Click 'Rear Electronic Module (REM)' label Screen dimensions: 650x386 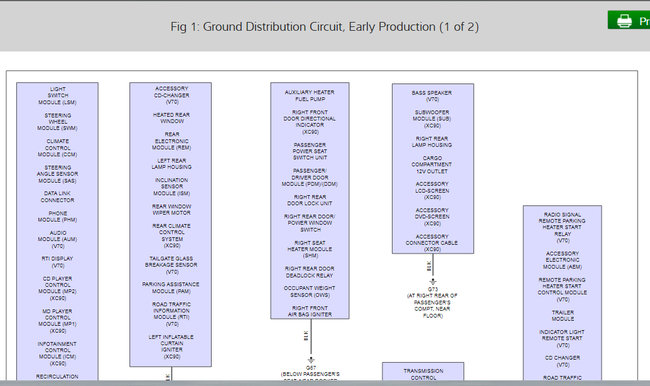[x=171, y=141]
